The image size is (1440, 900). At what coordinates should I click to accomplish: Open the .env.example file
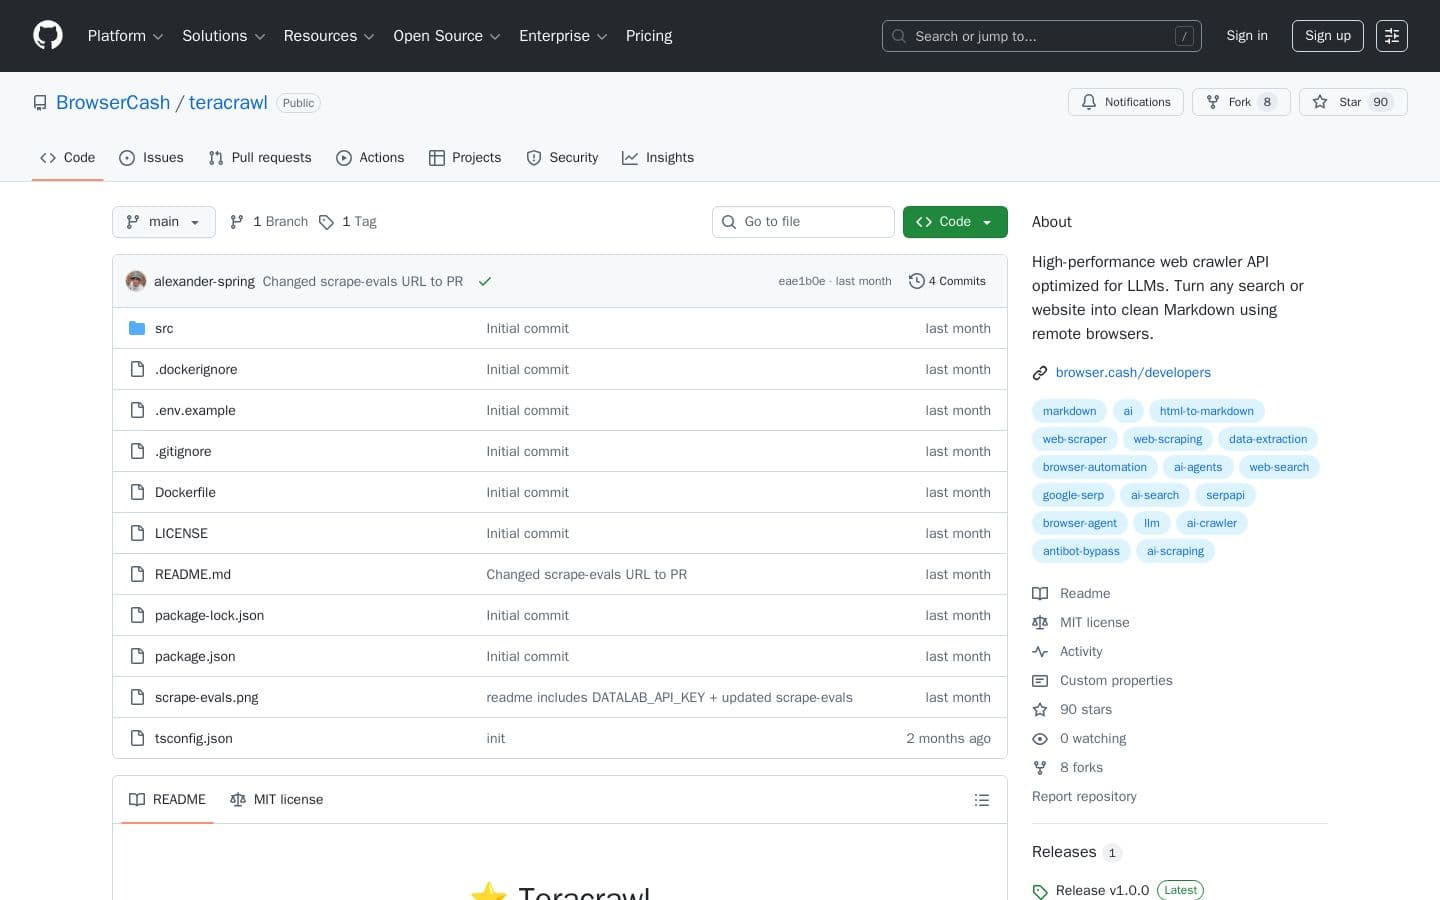[195, 411]
